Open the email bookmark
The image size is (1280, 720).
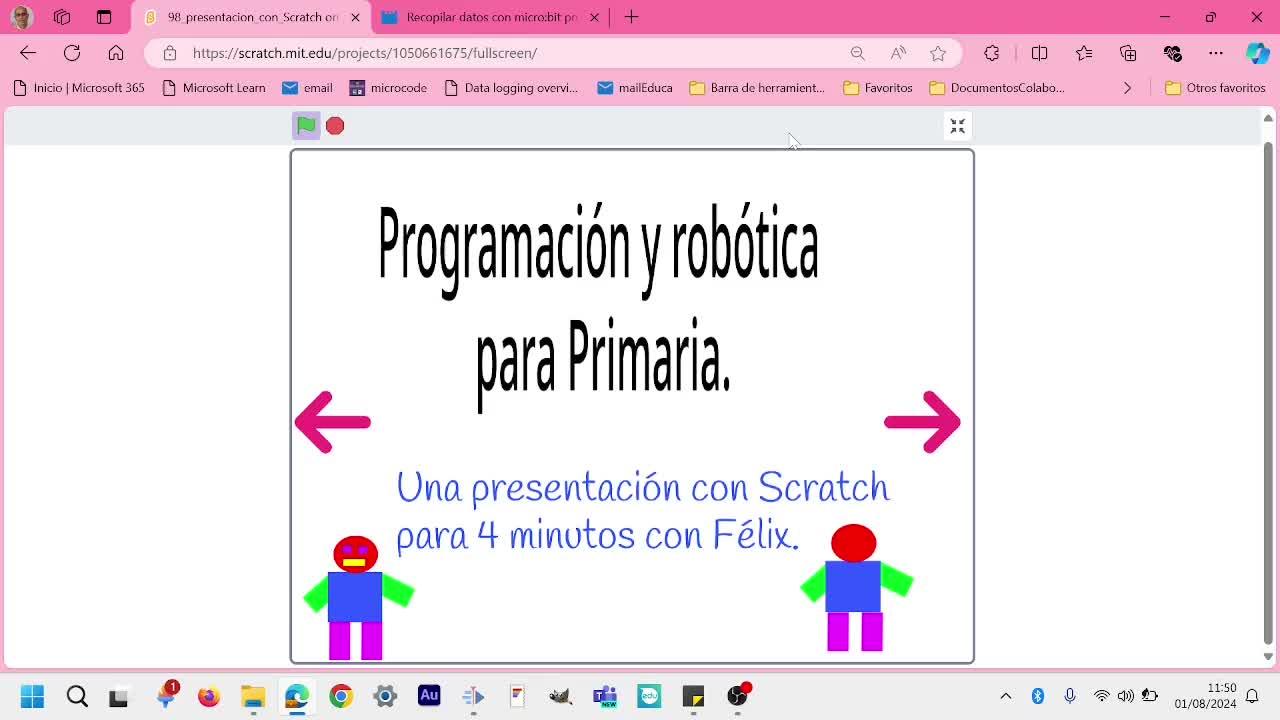pos(307,88)
